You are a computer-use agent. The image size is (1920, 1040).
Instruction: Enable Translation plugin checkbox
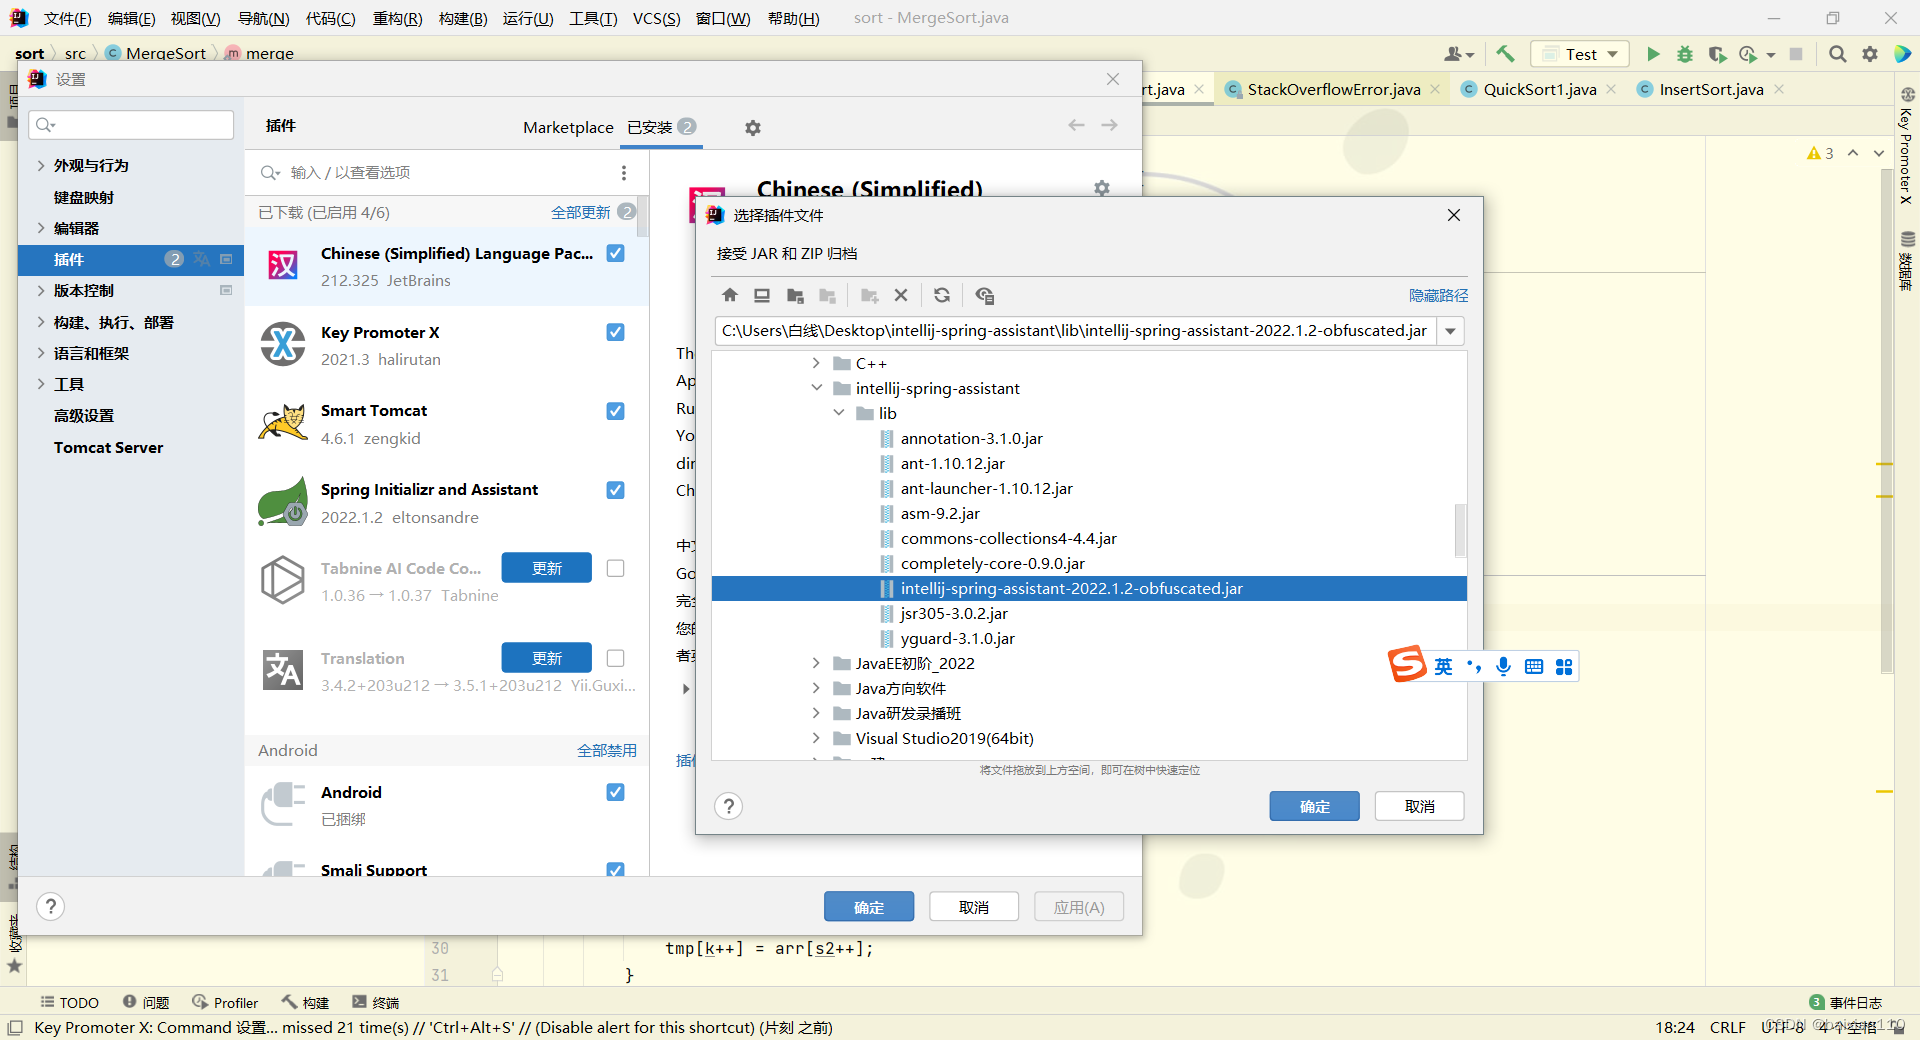coord(616,658)
